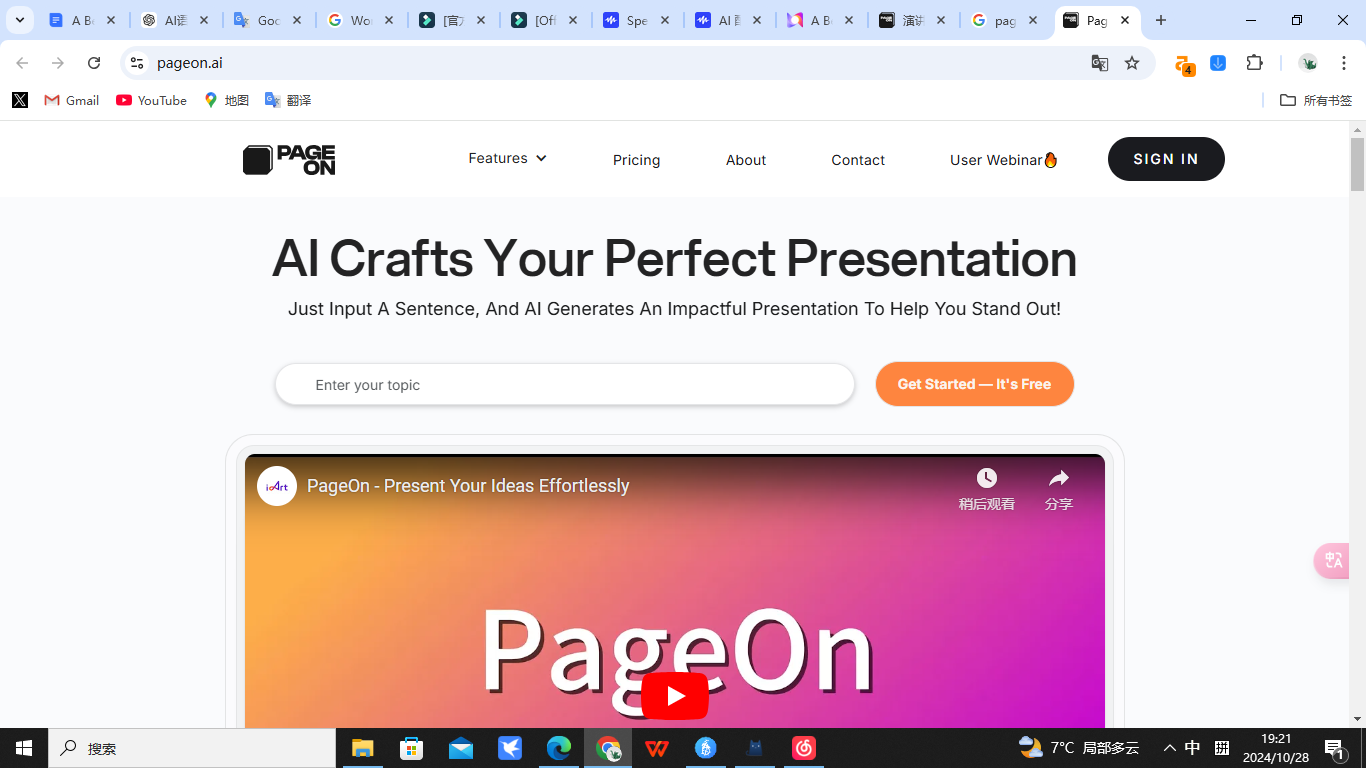Viewport: 1366px width, 768px height.
Task: Click the page vertical scrollbar thumb
Action: point(1357,164)
